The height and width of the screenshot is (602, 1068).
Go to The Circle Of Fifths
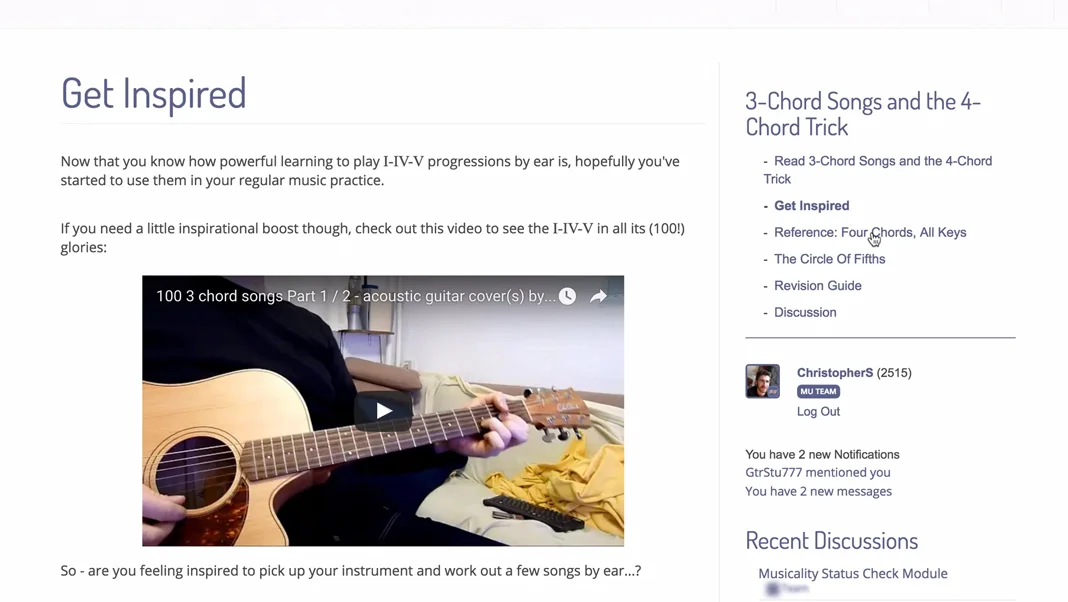coord(830,259)
